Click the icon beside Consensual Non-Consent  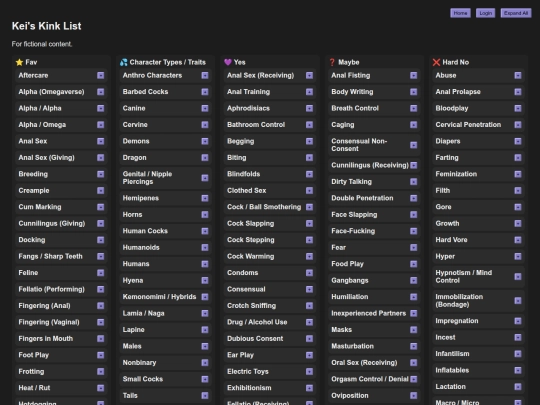(x=414, y=145)
